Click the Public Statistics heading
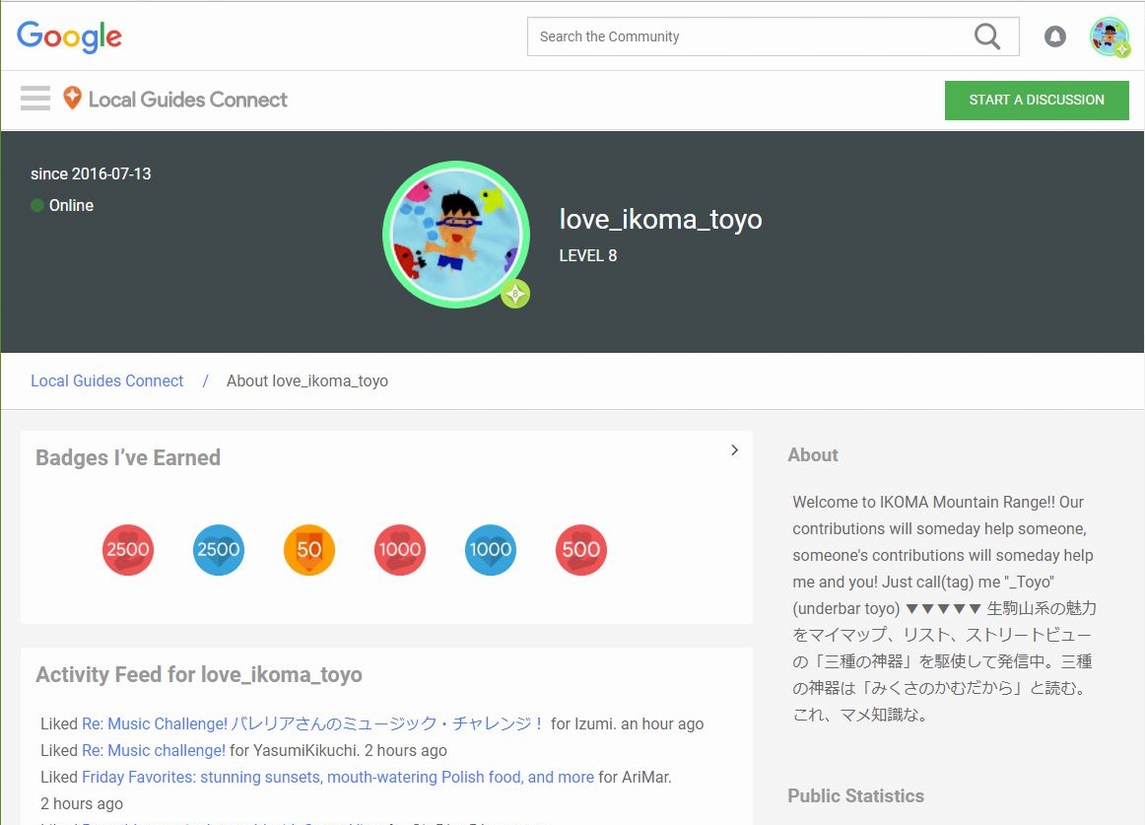Screen dimensions: 1145x825 tap(856, 796)
